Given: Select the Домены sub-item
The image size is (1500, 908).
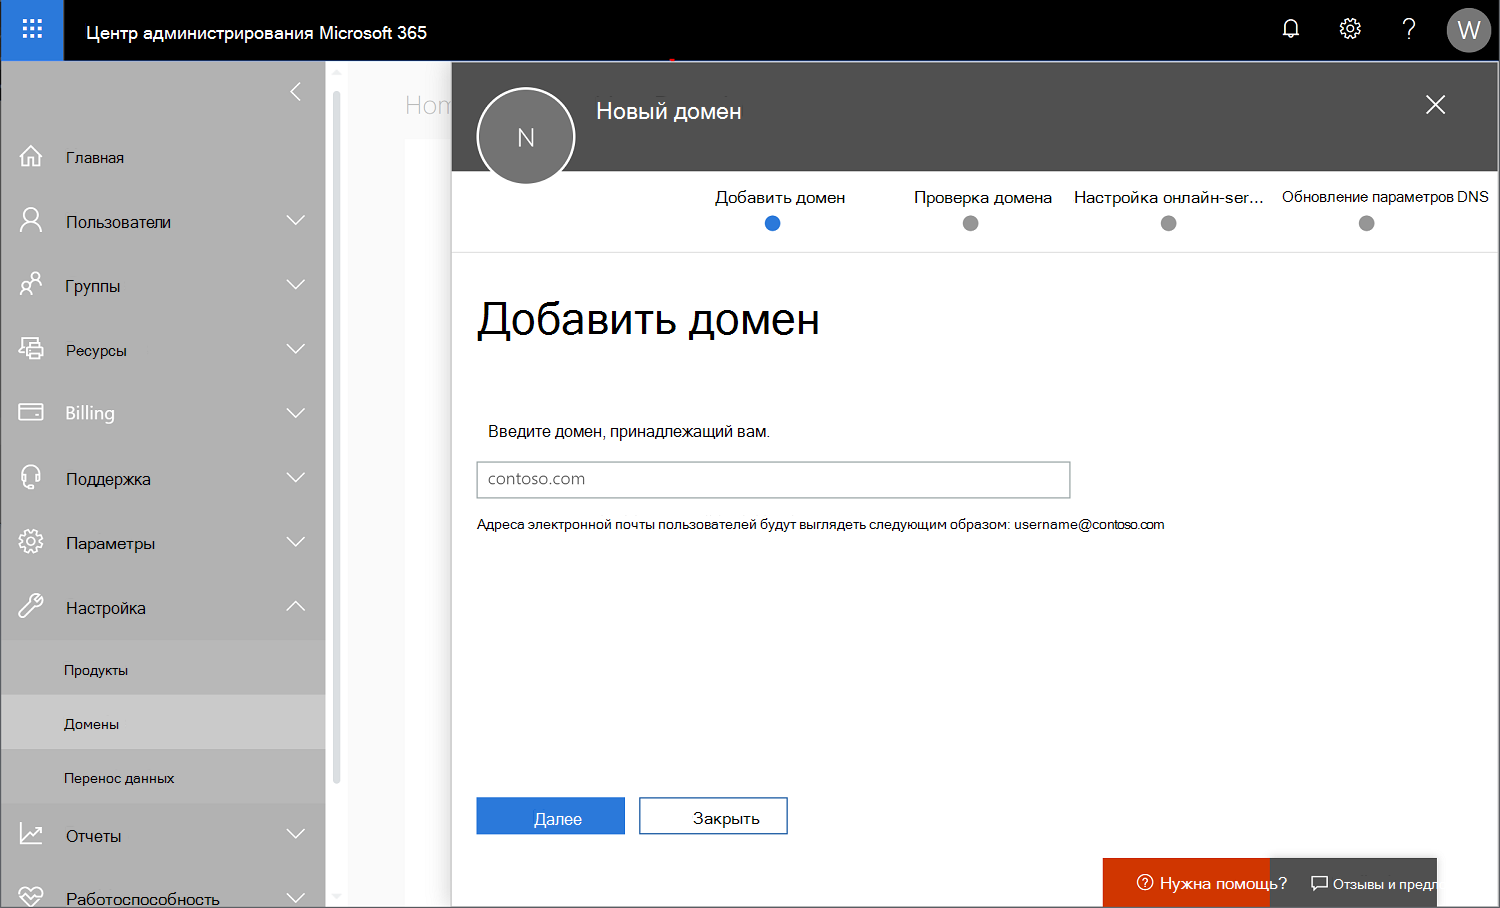Looking at the screenshot, I should (163, 724).
